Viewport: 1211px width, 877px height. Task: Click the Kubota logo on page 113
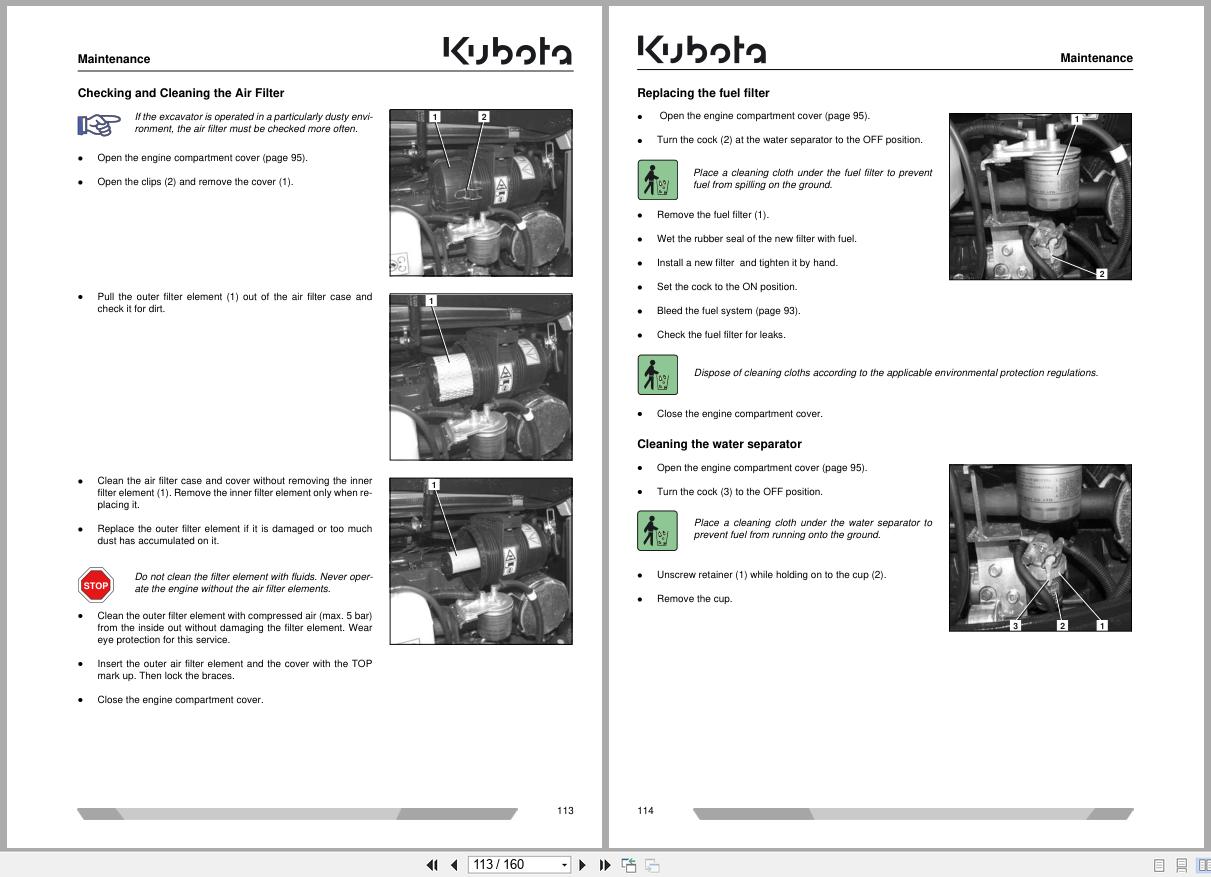508,51
